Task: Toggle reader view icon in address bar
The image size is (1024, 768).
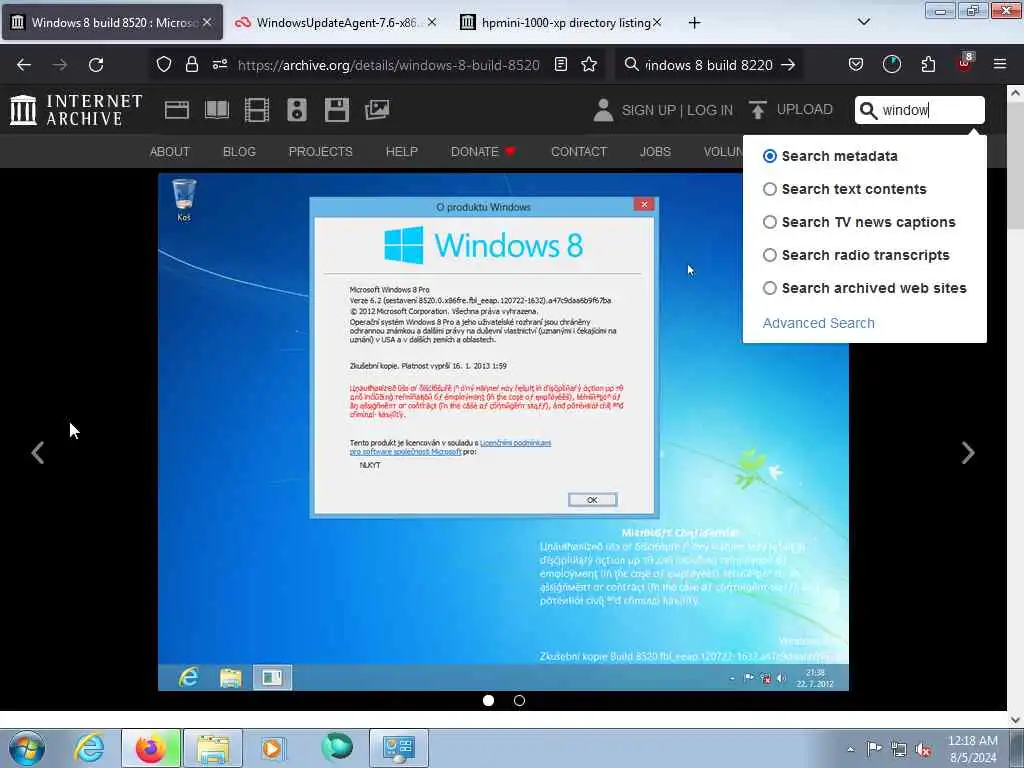Action: [560, 65]
